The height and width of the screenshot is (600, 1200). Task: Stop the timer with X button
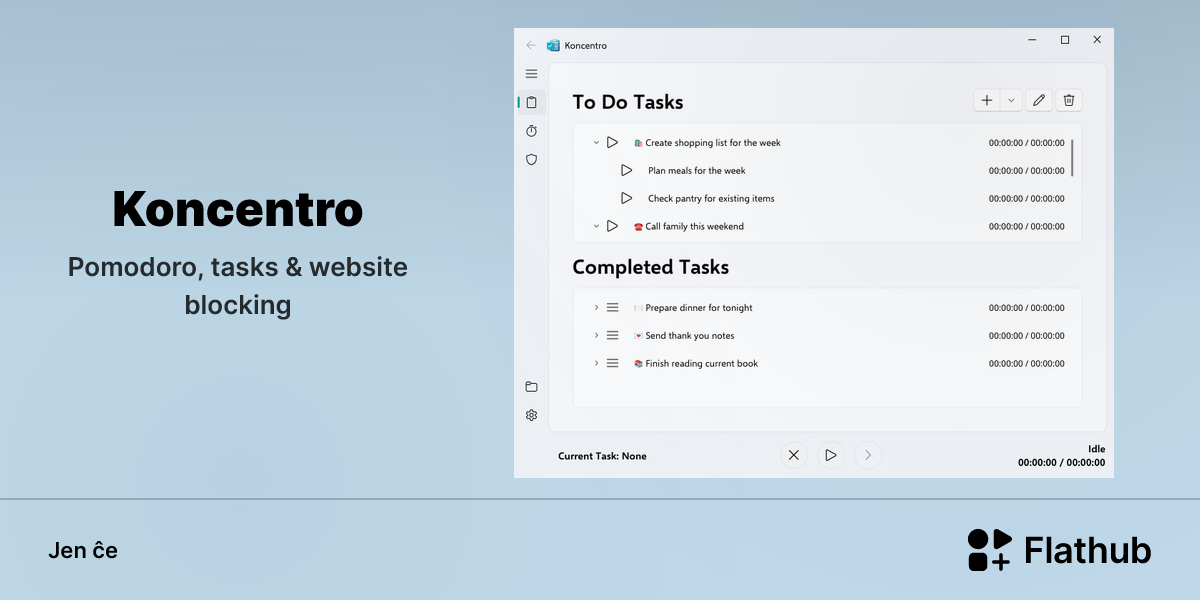pos(794,455)
